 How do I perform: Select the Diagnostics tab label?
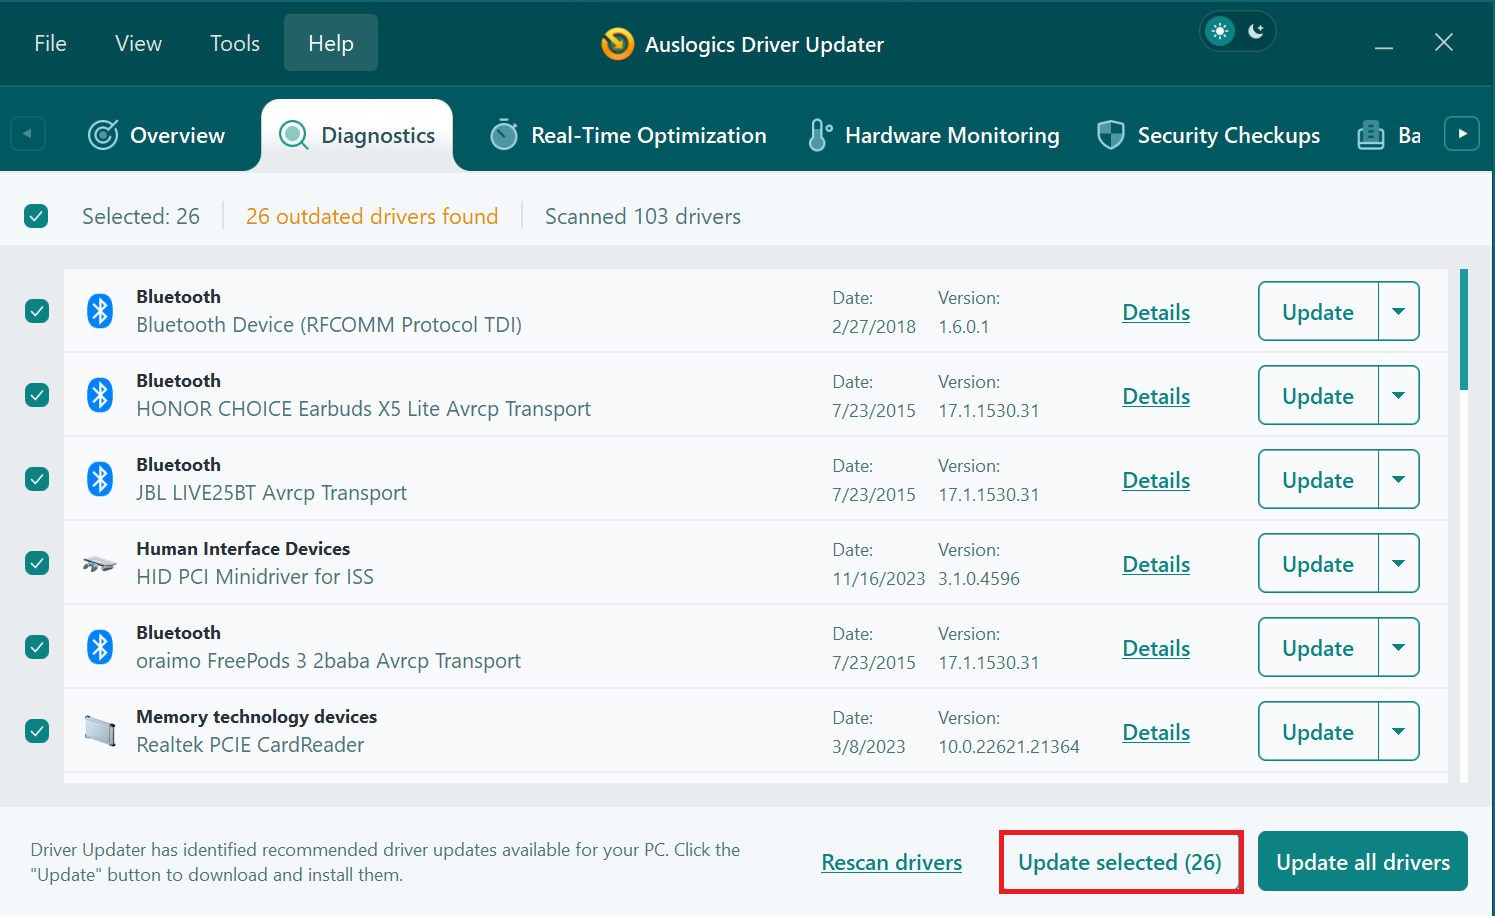click(378, 135)
